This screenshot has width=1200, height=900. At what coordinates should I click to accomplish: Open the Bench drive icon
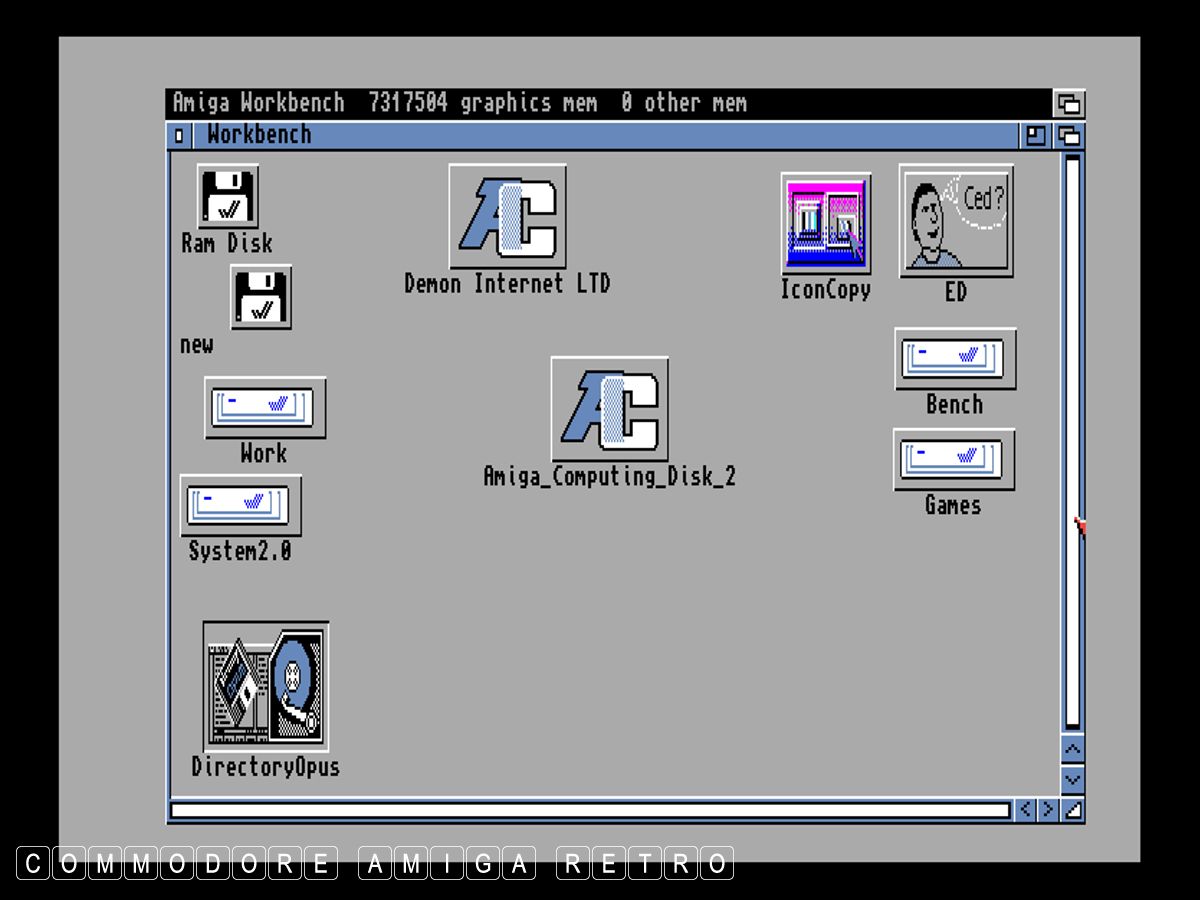point(955,358)
